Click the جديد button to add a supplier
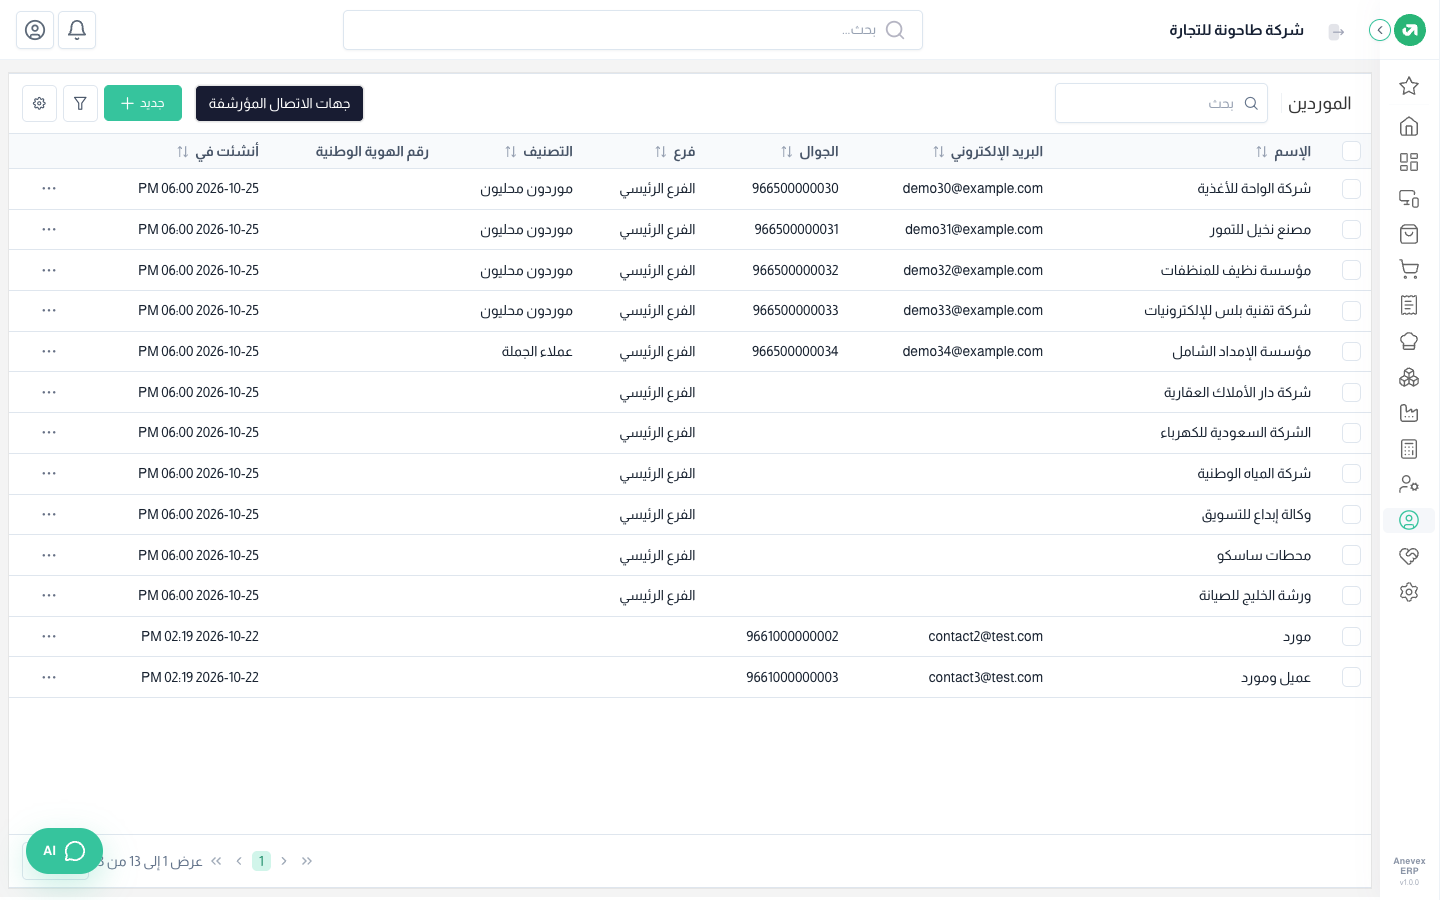This screenshot has width=1440, height=900. coord(143,103)
